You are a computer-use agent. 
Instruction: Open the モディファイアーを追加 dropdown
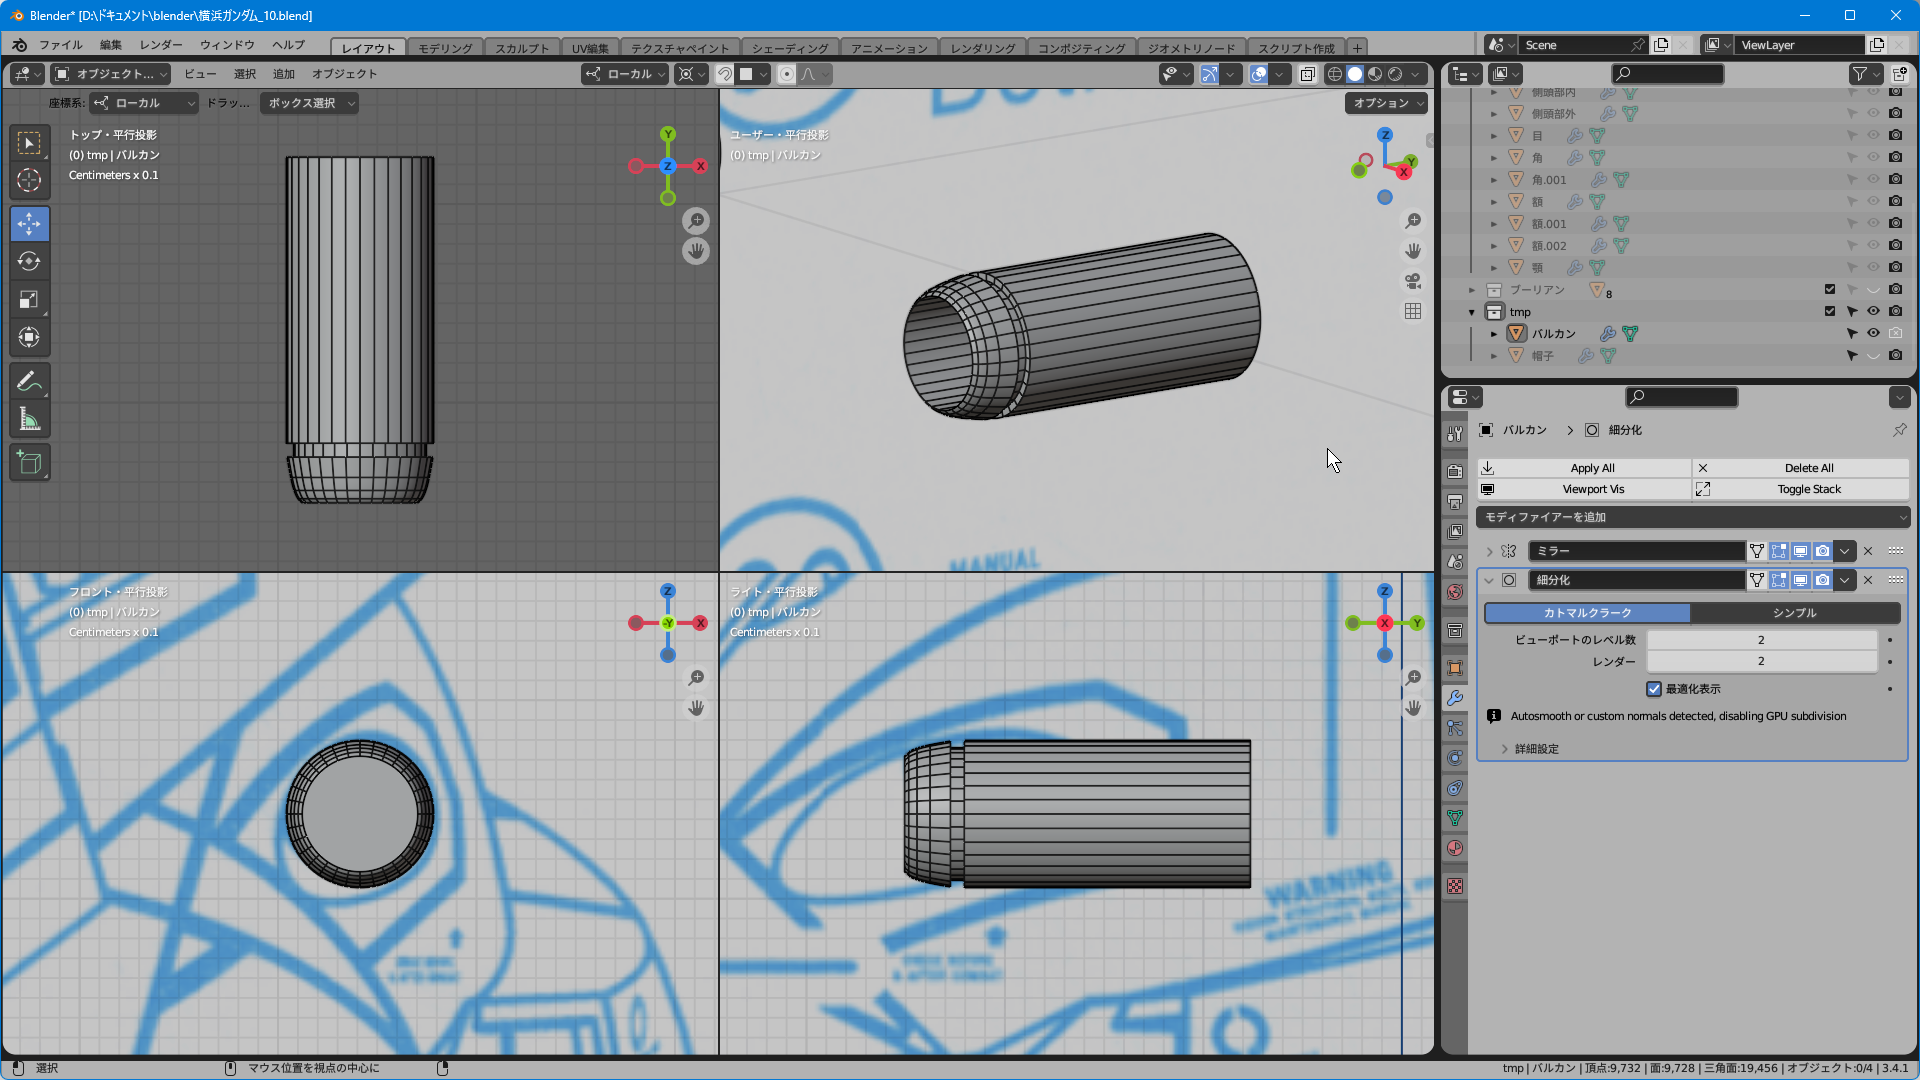pyautogui.click(x=1692, y=517)
